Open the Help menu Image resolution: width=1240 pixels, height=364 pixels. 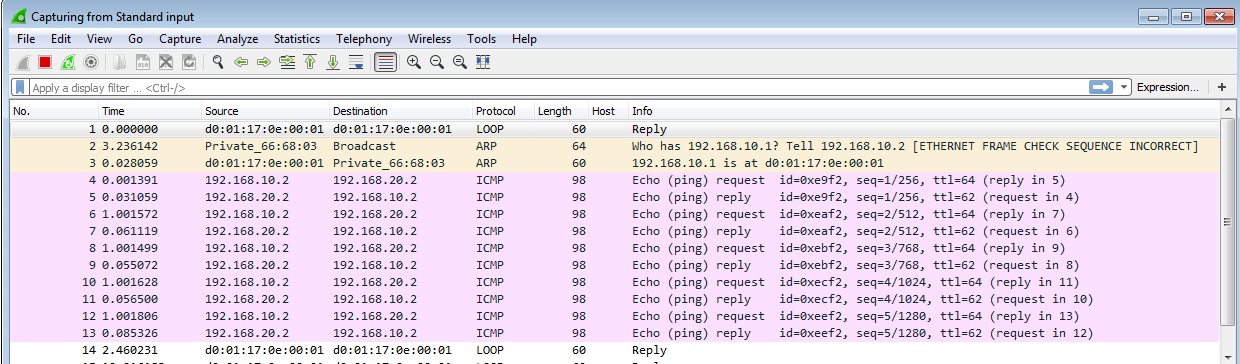coord(524,39)
